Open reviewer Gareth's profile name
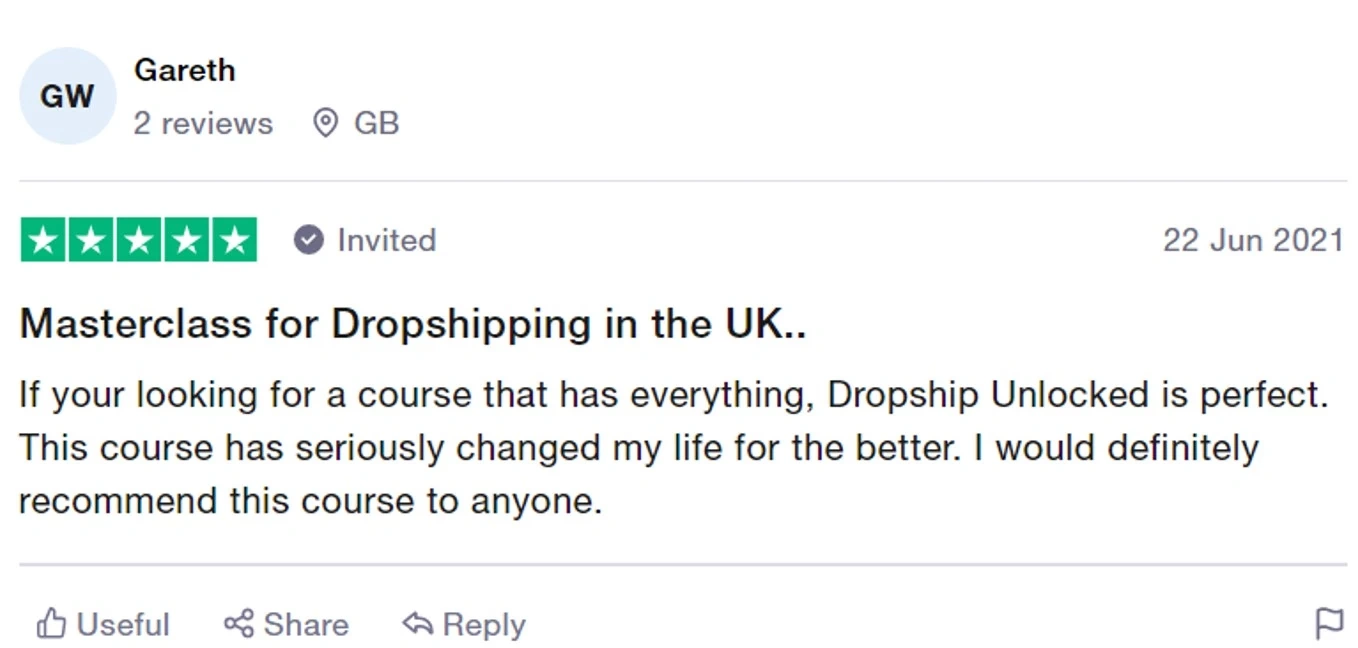The image size is (1358, 648). 185,70
